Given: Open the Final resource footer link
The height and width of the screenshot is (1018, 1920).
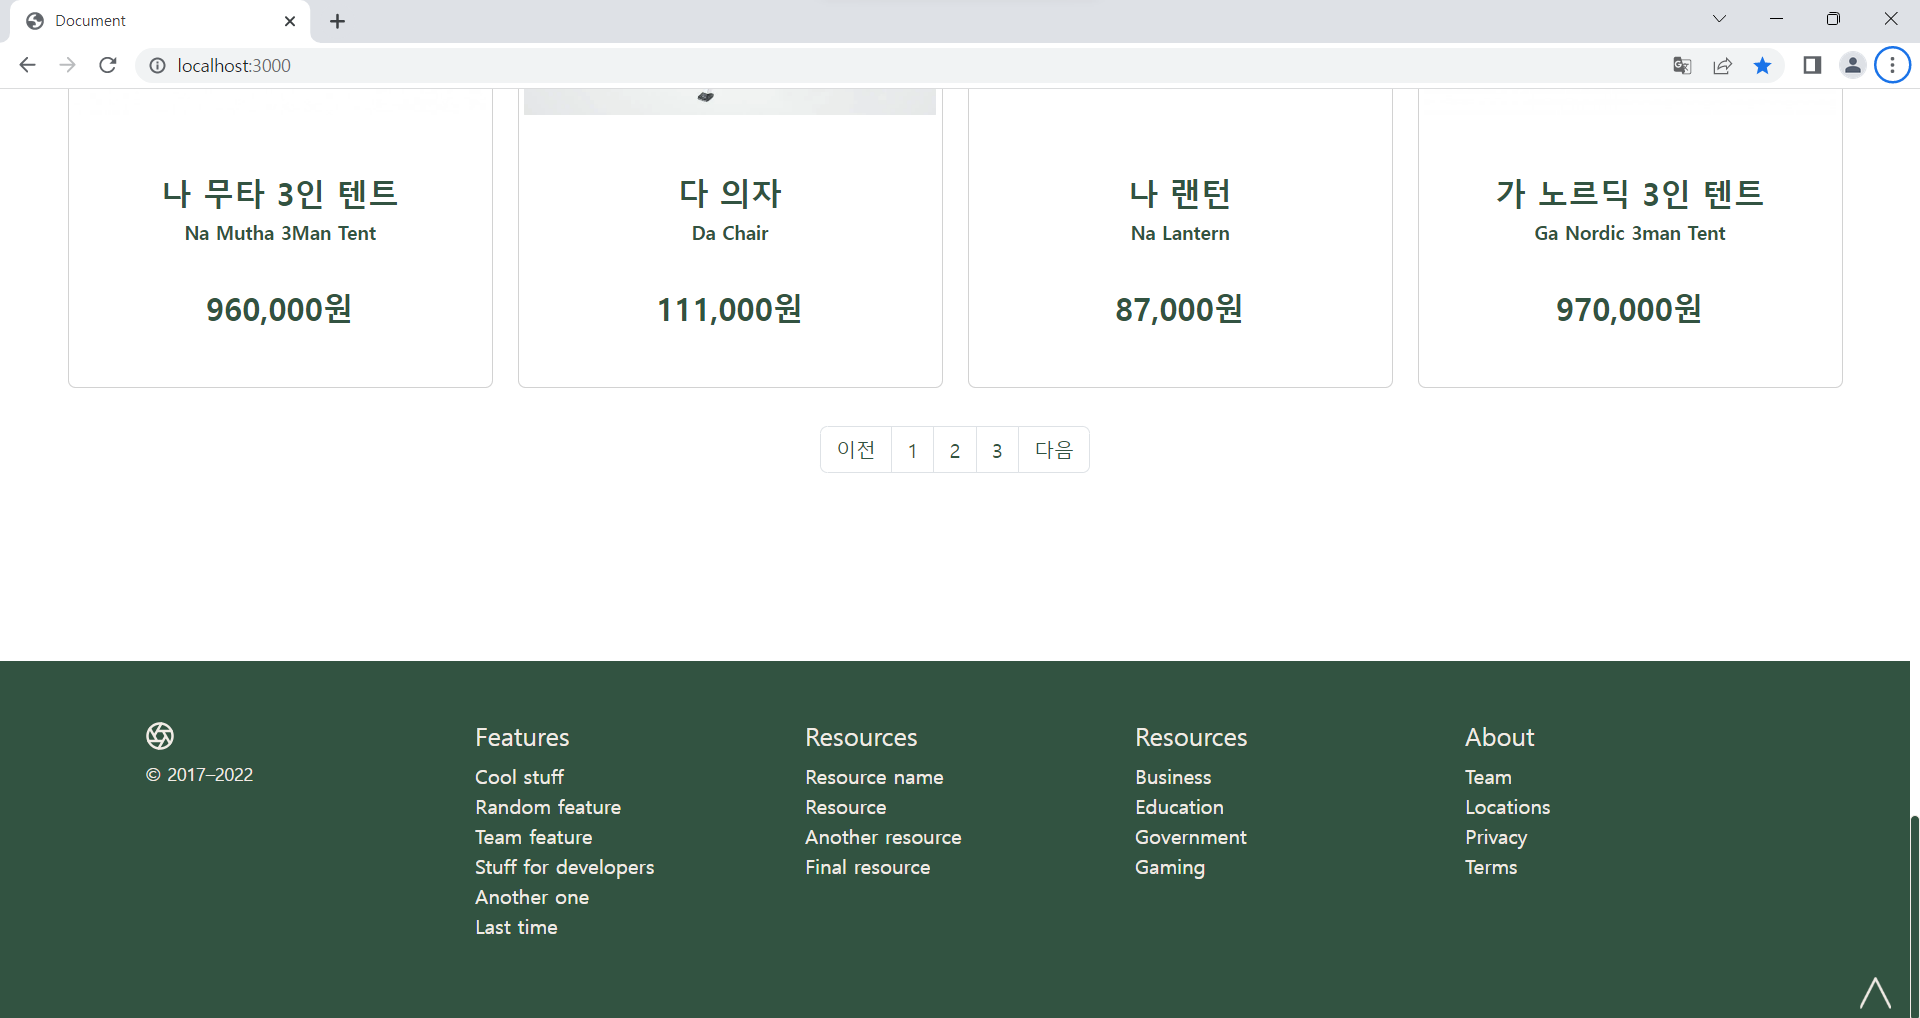Looking at the screenshot, I should (868, 867).
